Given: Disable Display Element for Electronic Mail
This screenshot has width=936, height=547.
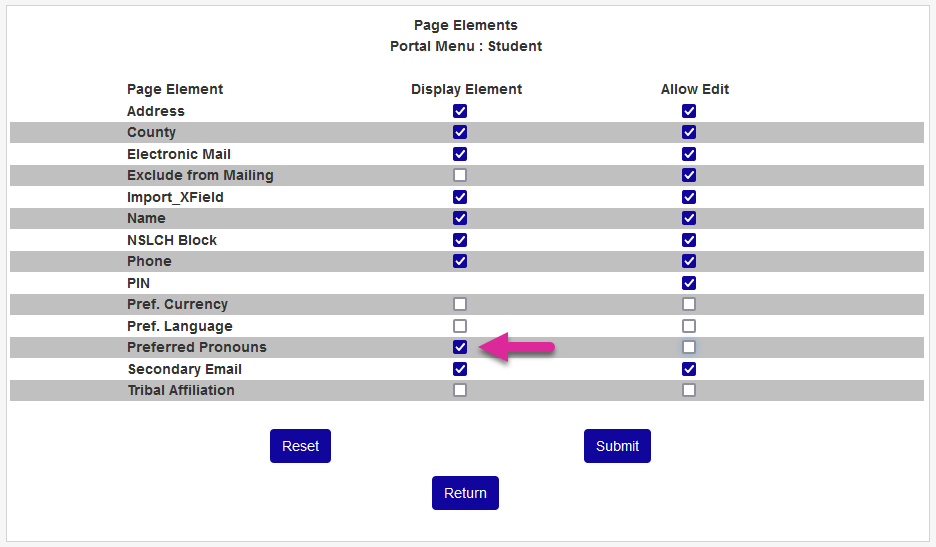Looking at the screenshot, I should 460,154.
